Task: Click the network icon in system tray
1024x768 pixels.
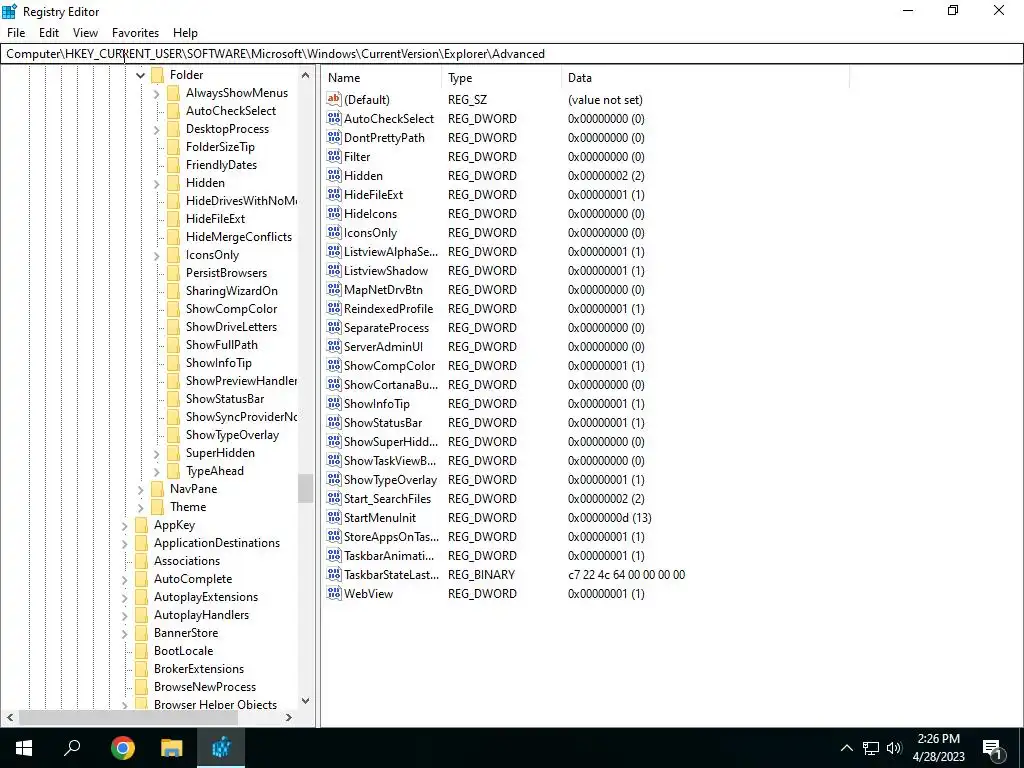Action: (x=871, y=748)
